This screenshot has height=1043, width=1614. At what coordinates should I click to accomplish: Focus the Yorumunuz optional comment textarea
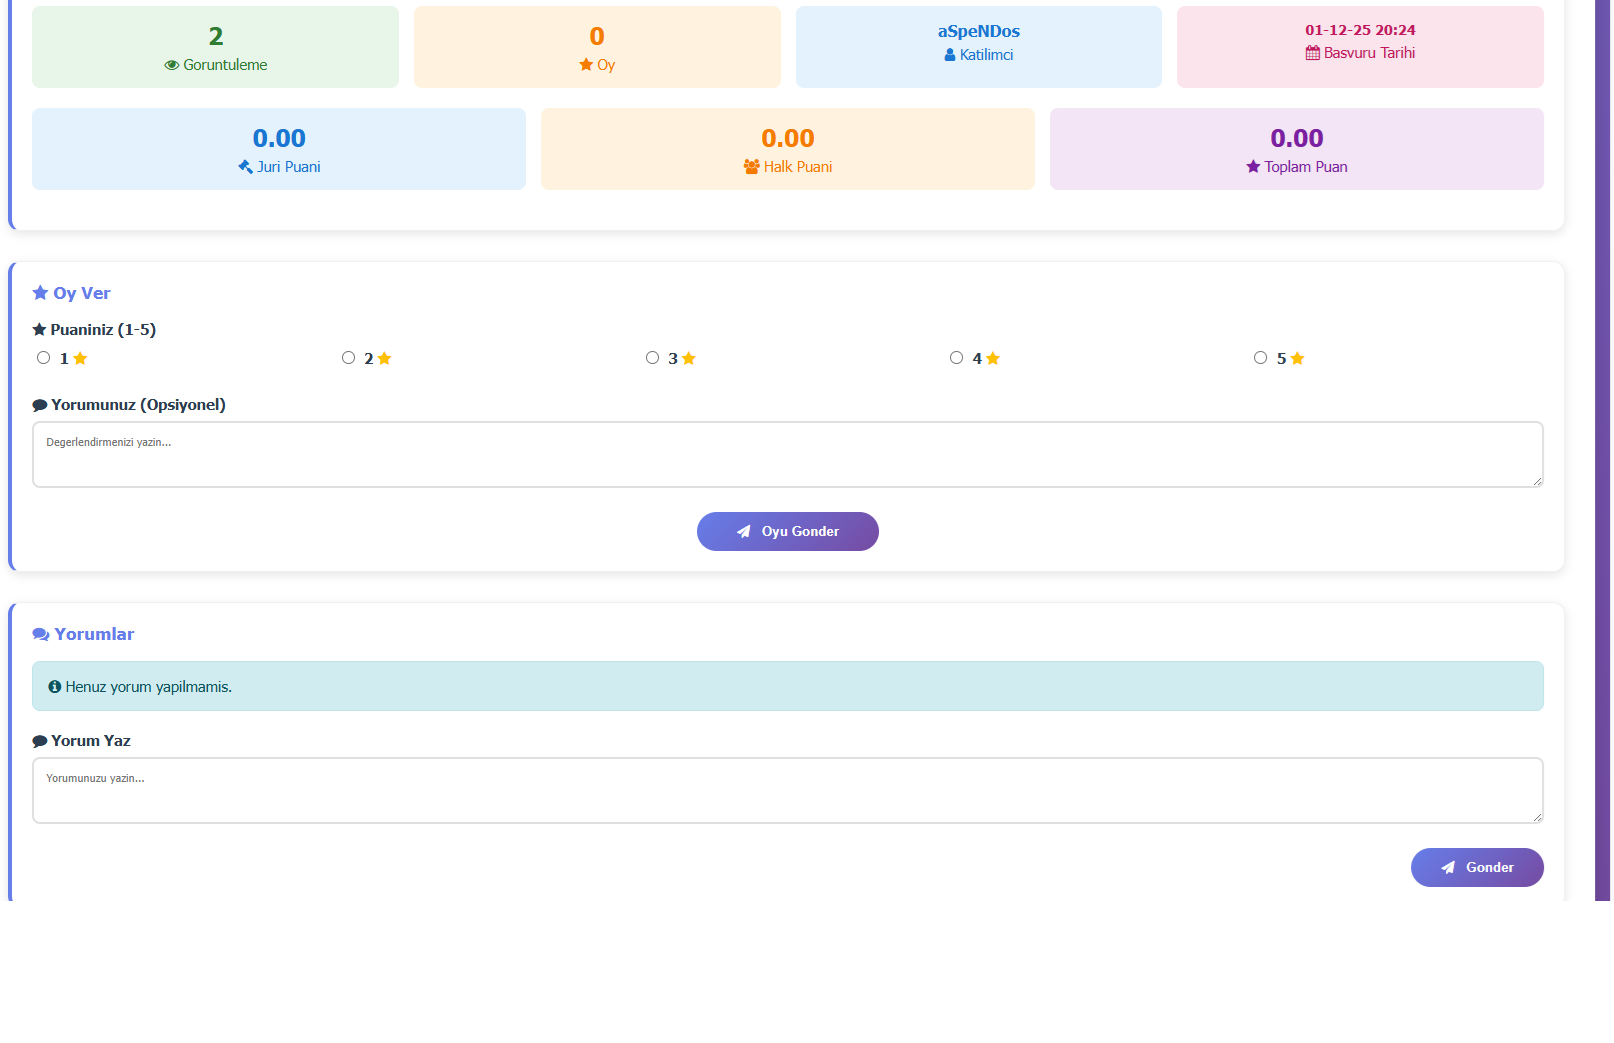pyautogui.click(x=787, y=455)
